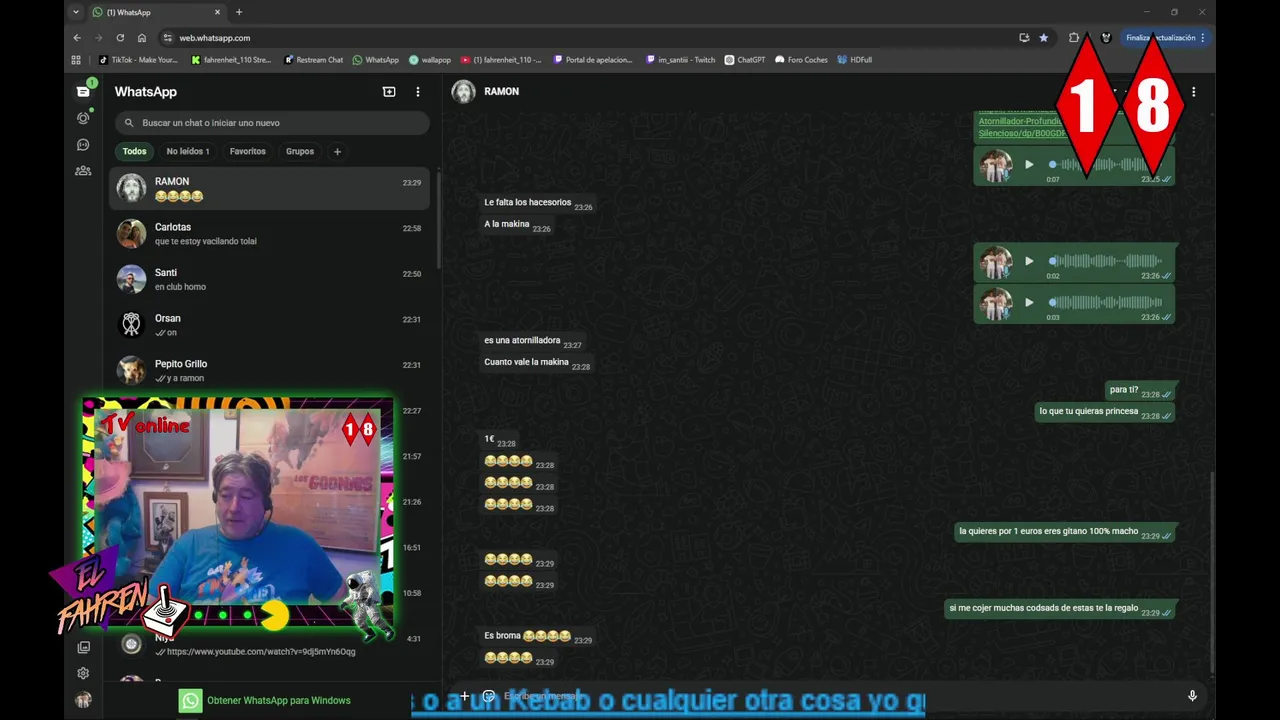Click Obtener WhatsApp para Windows
Image resolution: width=1280 pixels, height=720 pixels.
click(265, 701)
